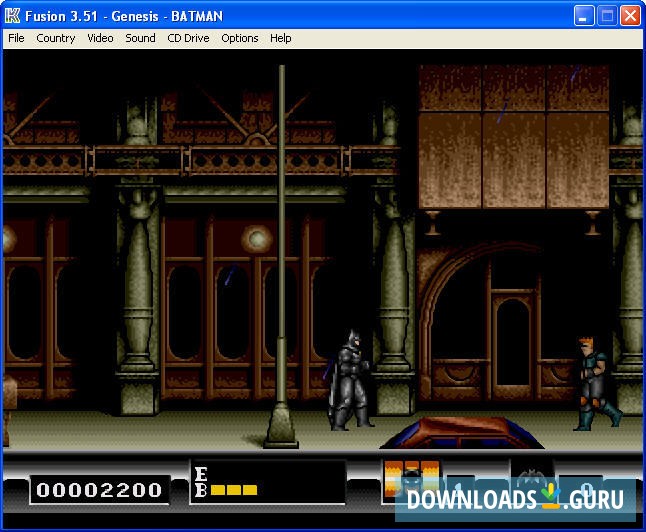The height and width of the screenshot is (532, 646).
Task: Click the enemy energy label E
Action: tap(201, 474)
